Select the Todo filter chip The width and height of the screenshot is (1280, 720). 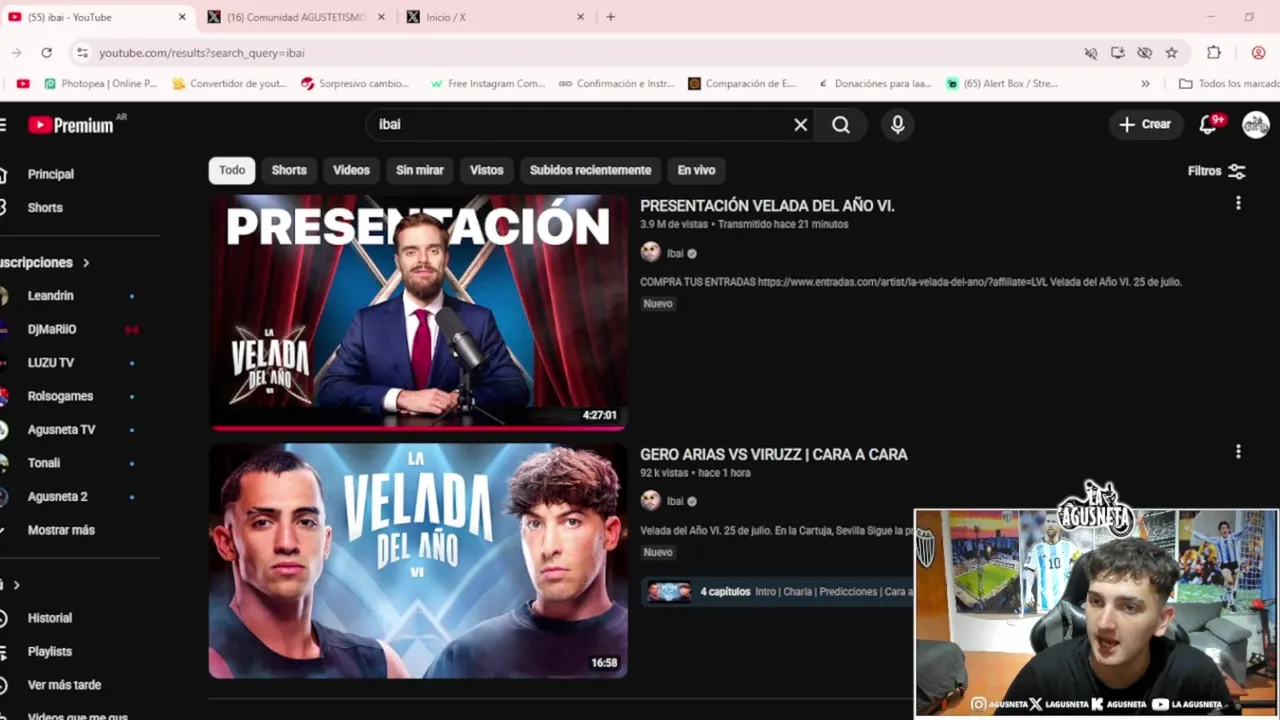click(232, 170)
